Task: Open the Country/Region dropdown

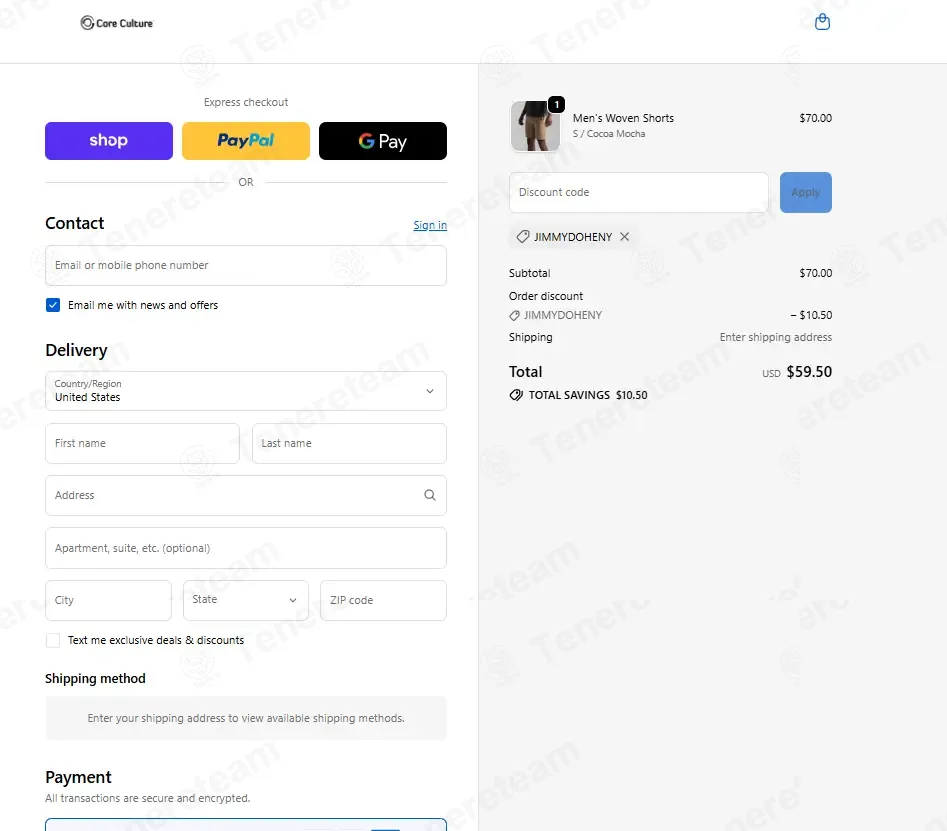Action: tap(246, 391)
